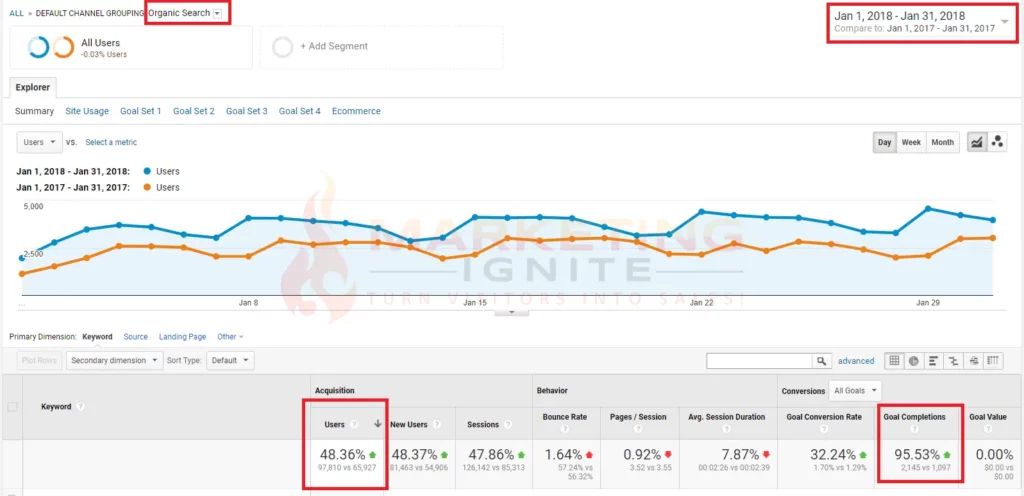
Task: Click the magnifier search icon beside table filter
Action: pos(821,360)
